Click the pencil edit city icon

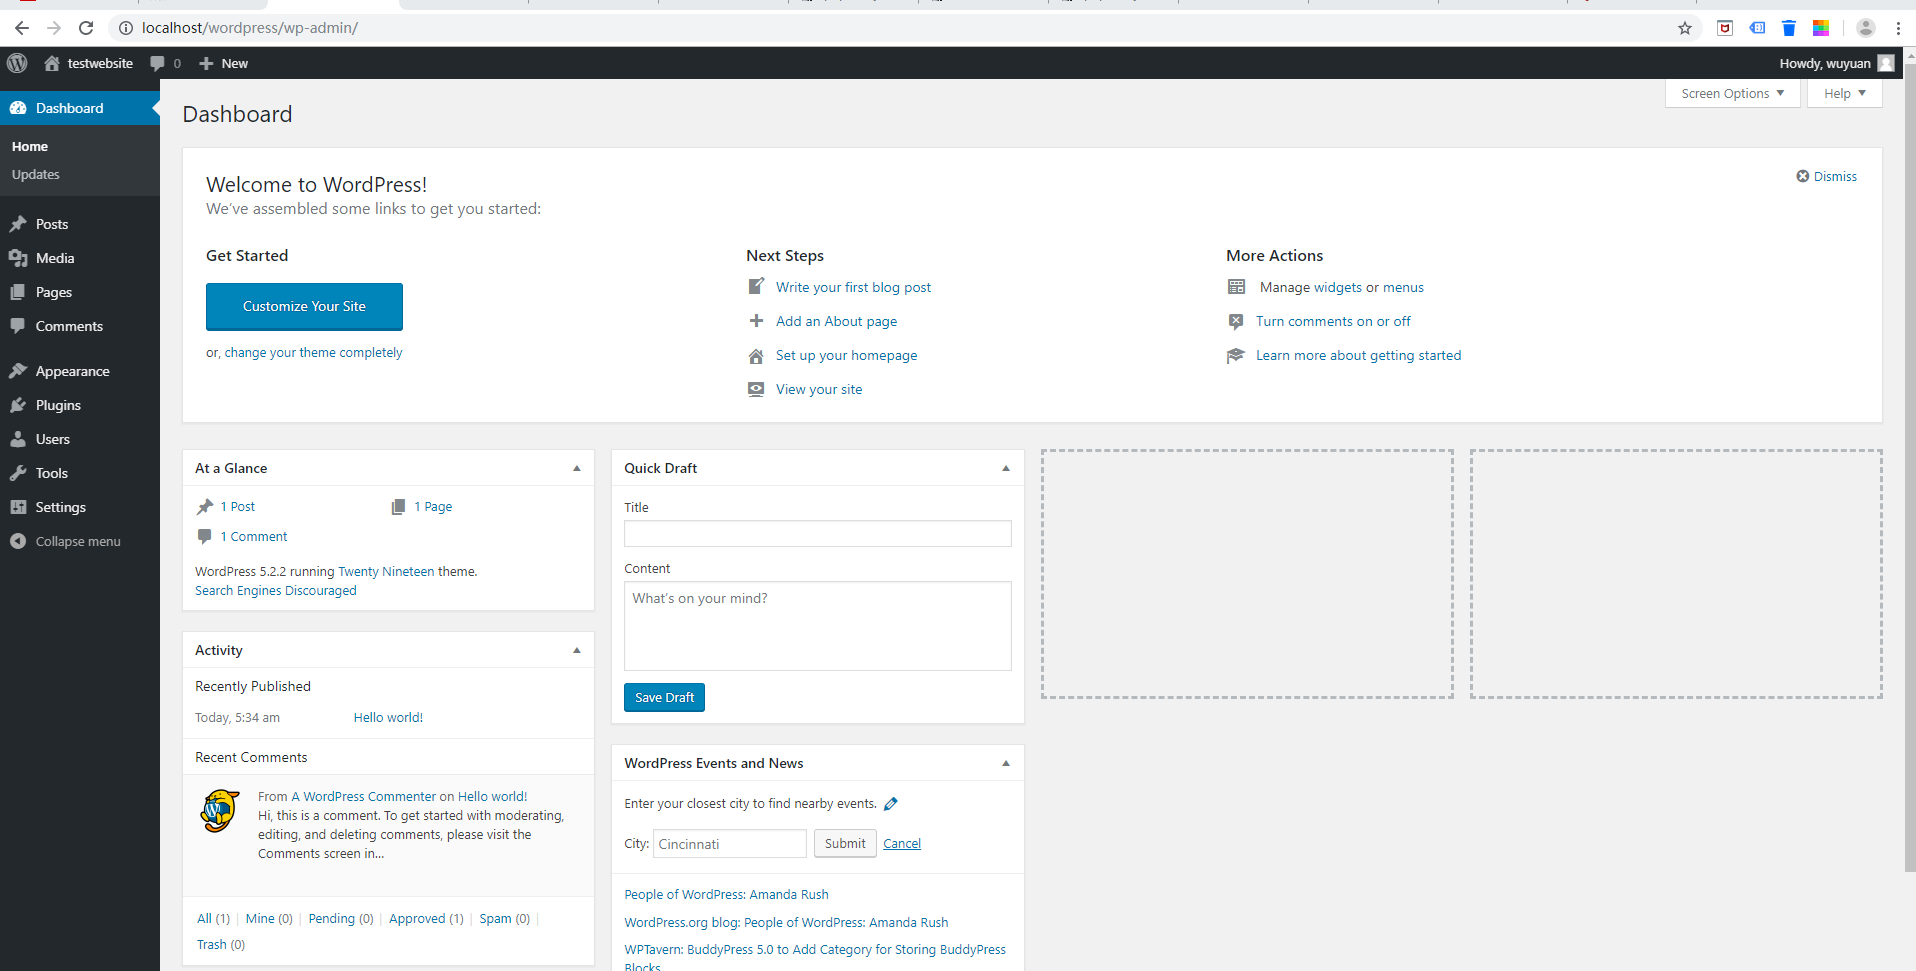coord(891,804)
